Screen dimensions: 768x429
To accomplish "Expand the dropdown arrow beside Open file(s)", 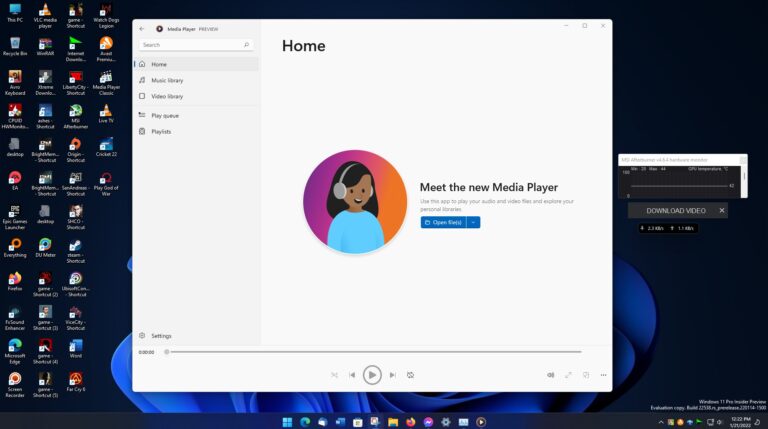I will click(x=473, y=222).
